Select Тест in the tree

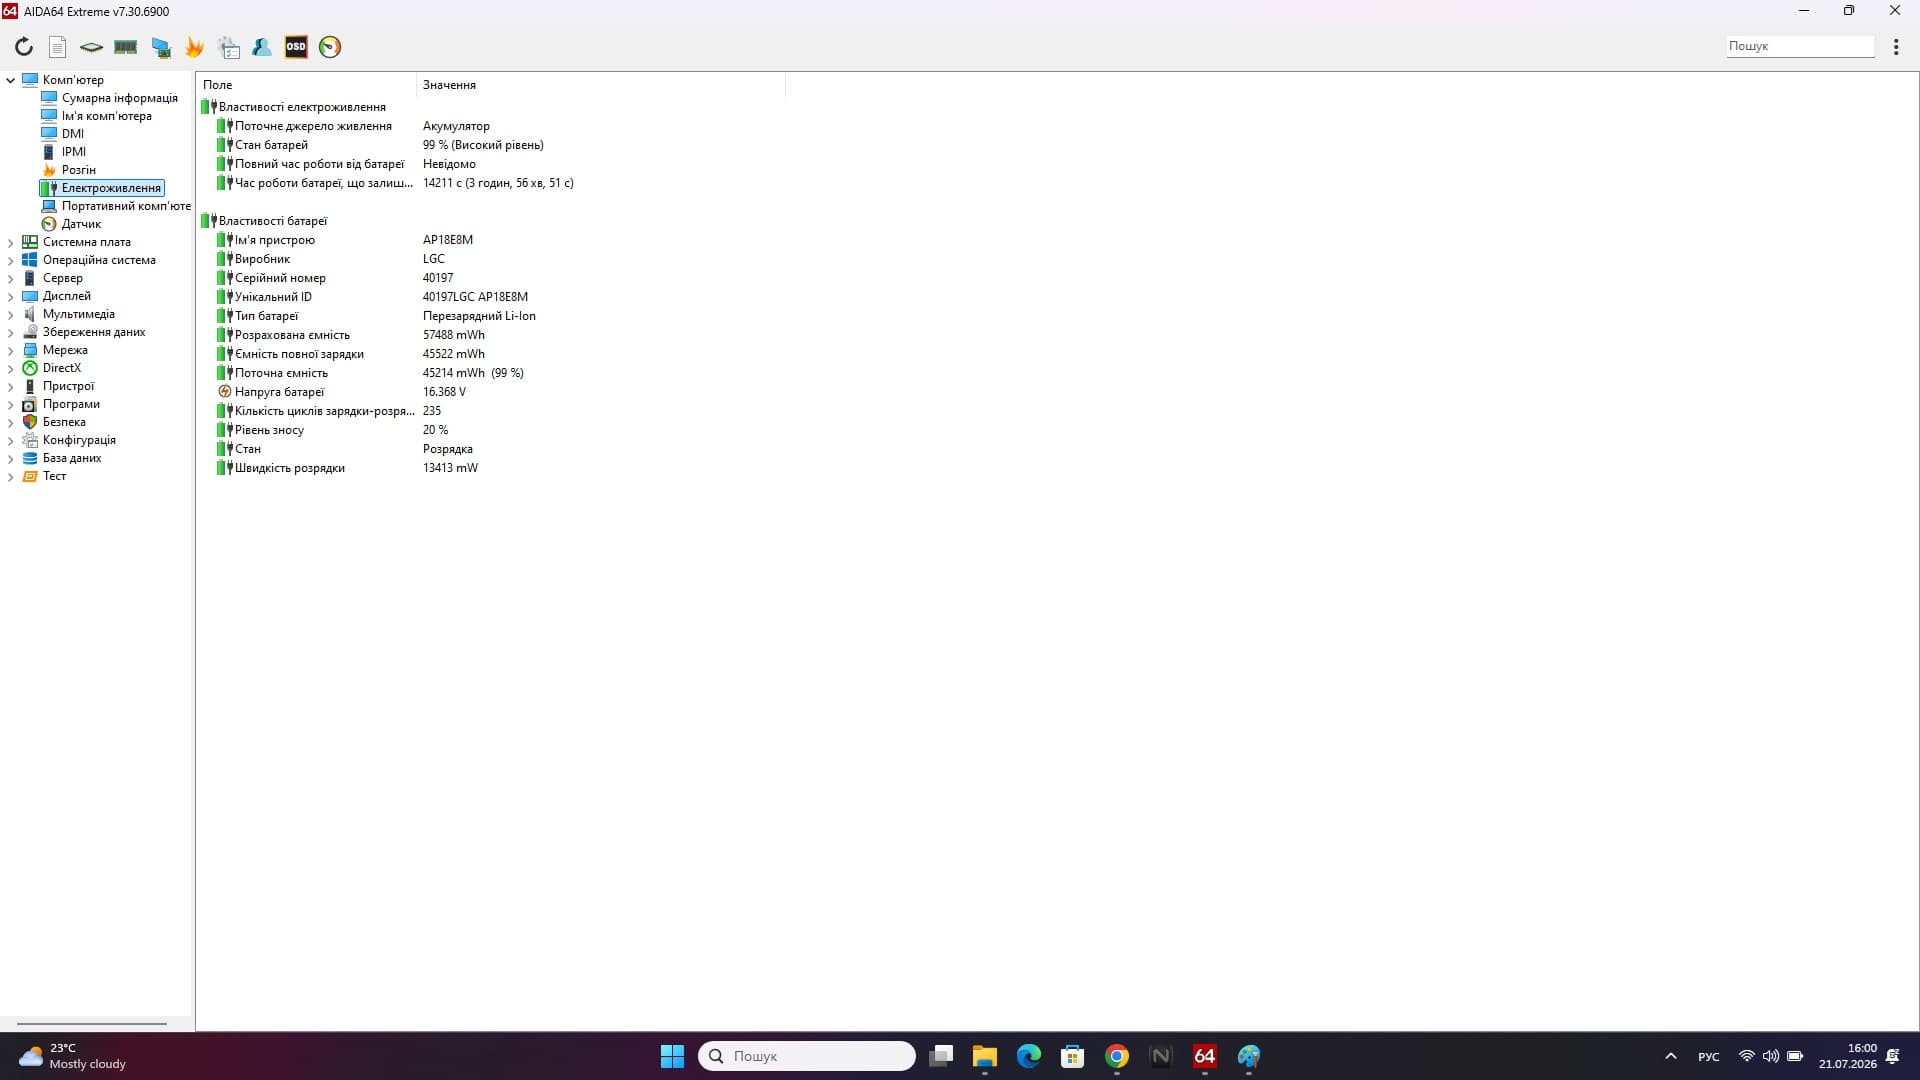[x=54, y=476]
